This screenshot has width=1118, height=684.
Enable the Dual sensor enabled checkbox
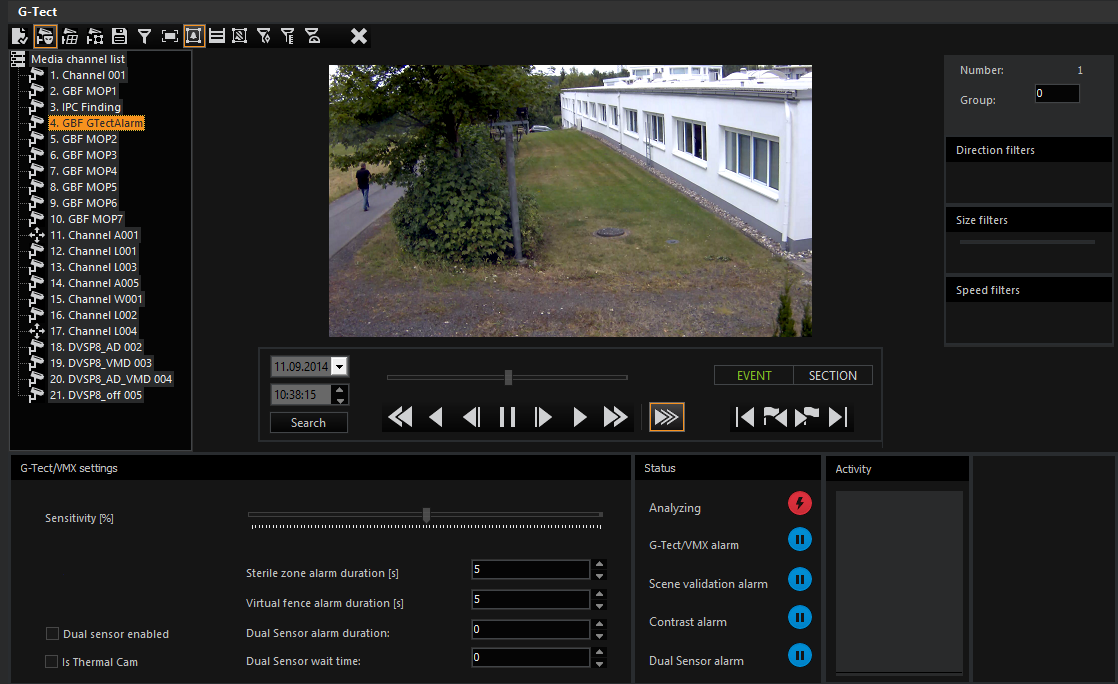point(52,634)
